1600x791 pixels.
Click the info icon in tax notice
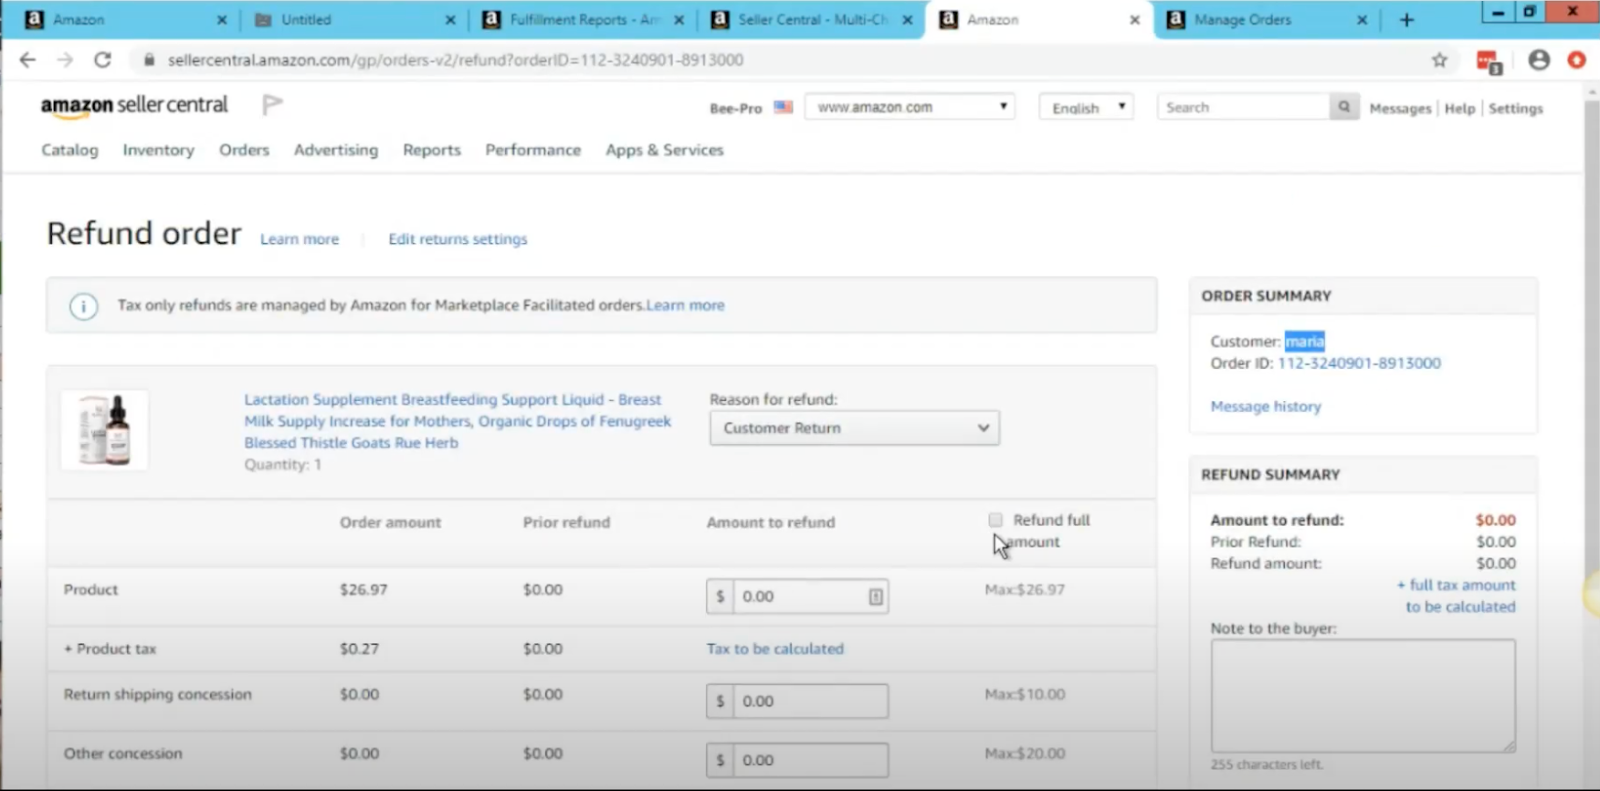pos(83,306)
